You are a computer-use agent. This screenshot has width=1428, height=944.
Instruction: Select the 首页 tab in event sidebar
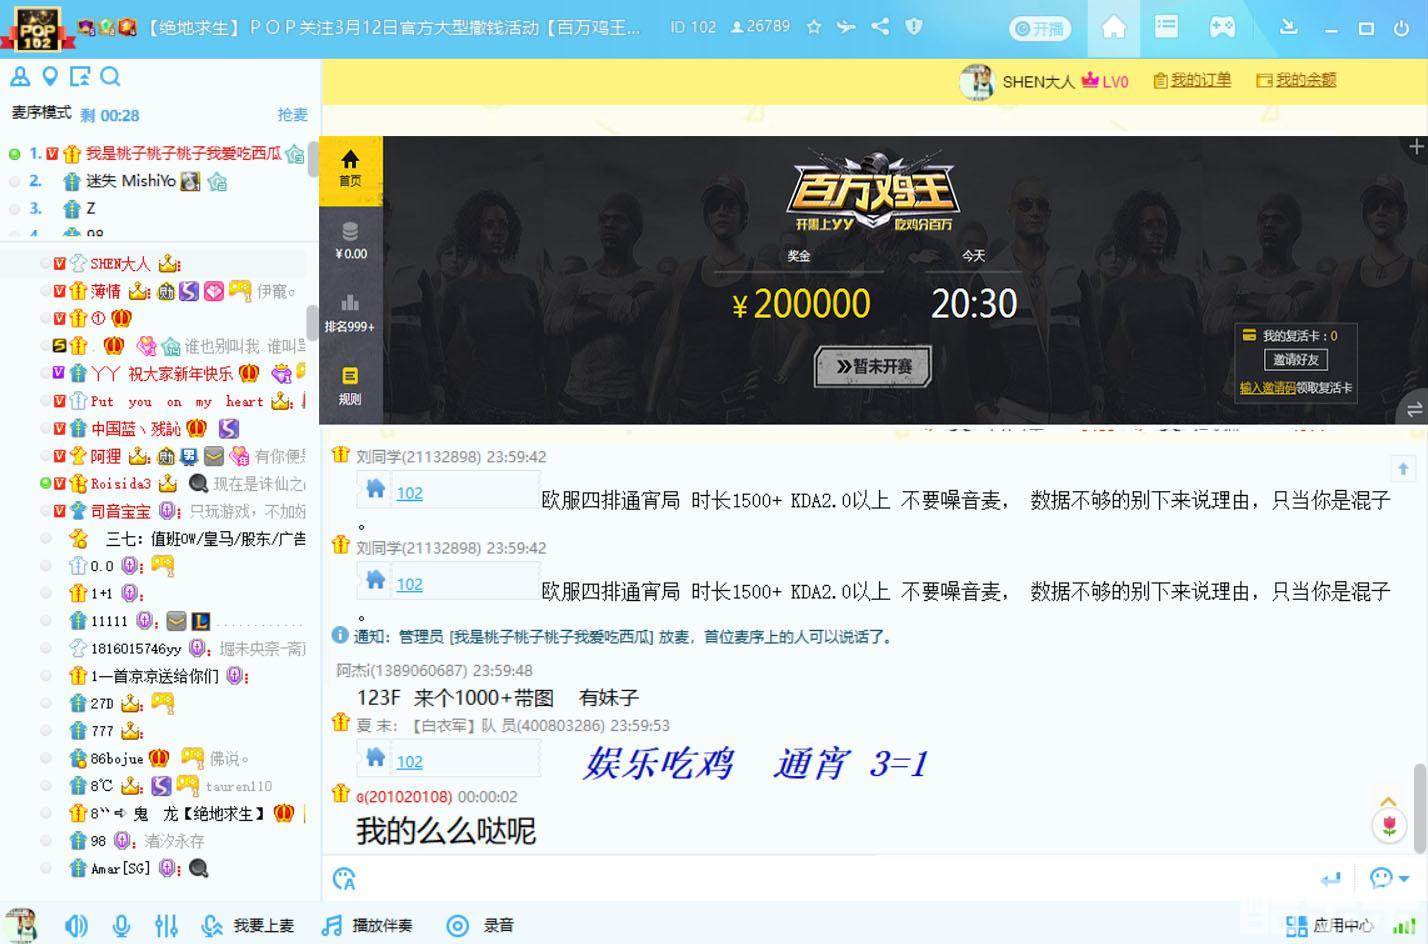[x=350, y=167]
